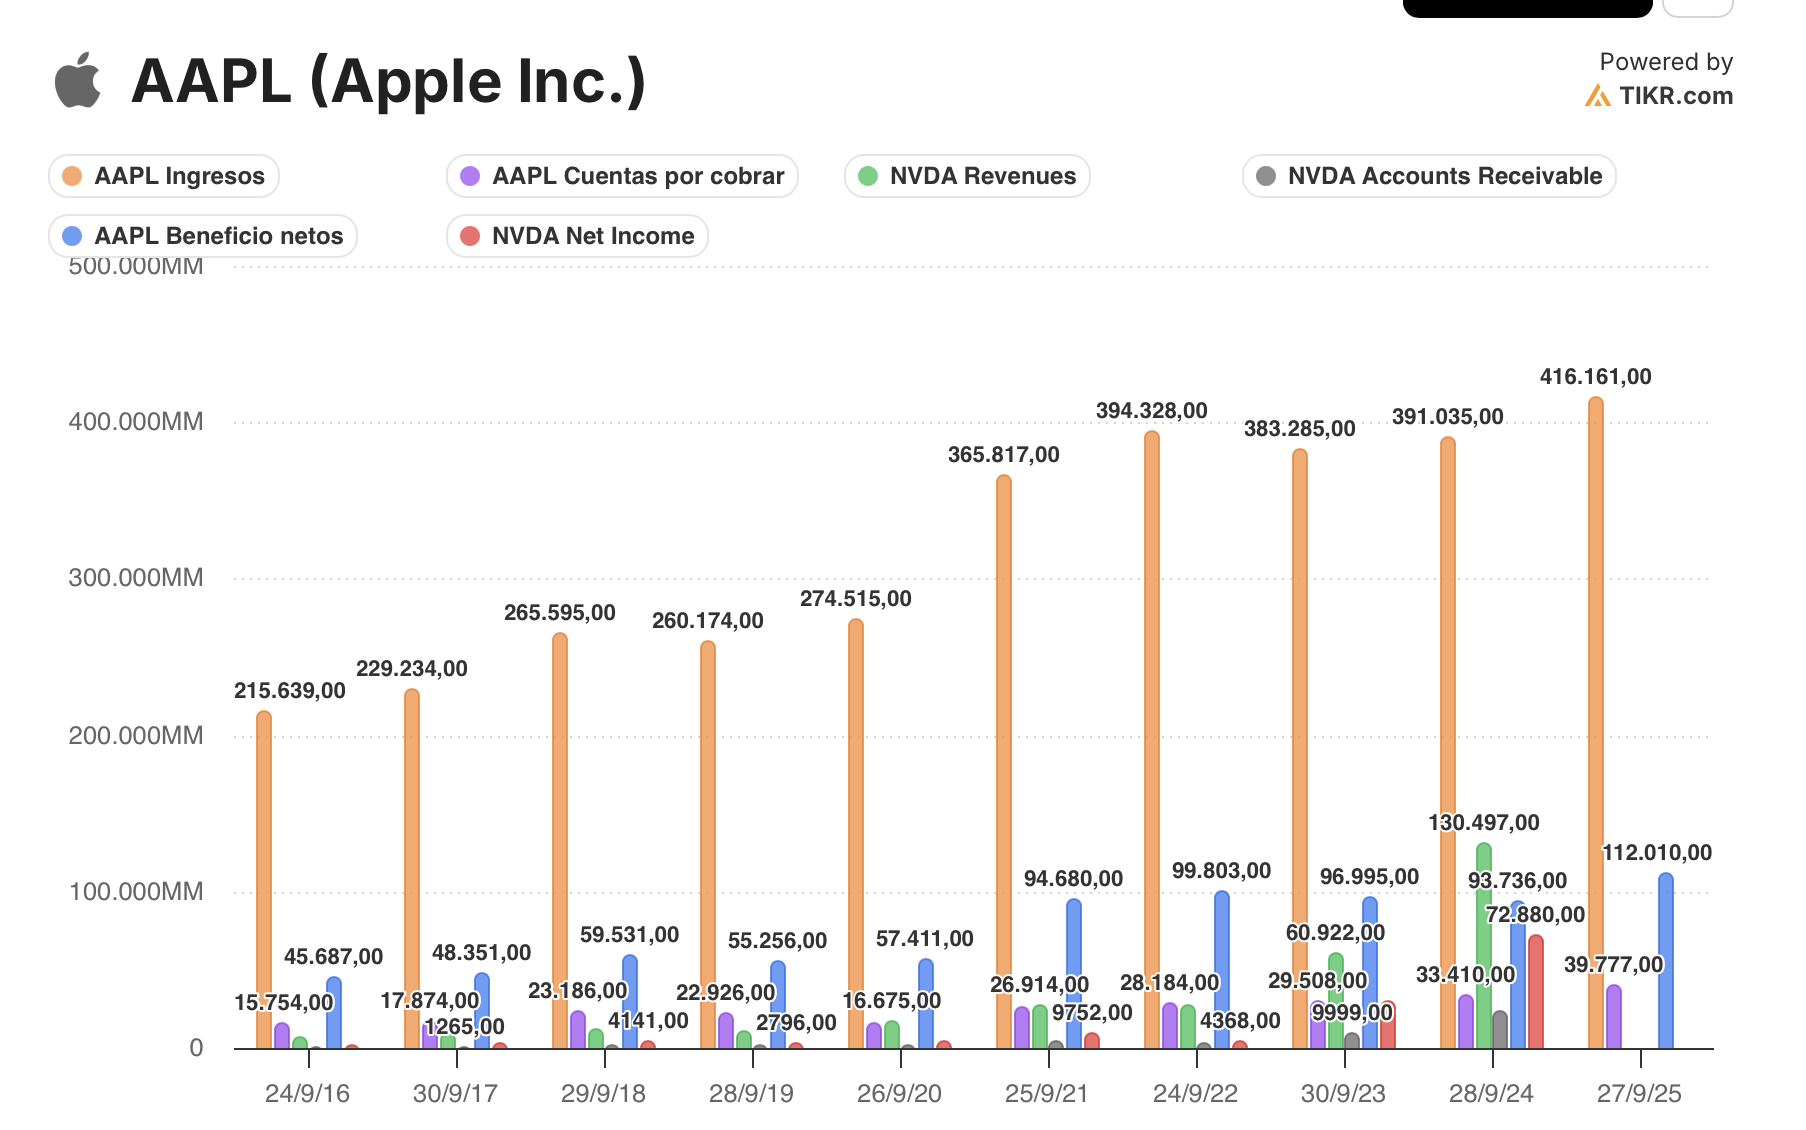The width and height of the screenshot is (1806, 1130).
Task: Select the 24/9/16 axis date label
Action: (307, 1093)
